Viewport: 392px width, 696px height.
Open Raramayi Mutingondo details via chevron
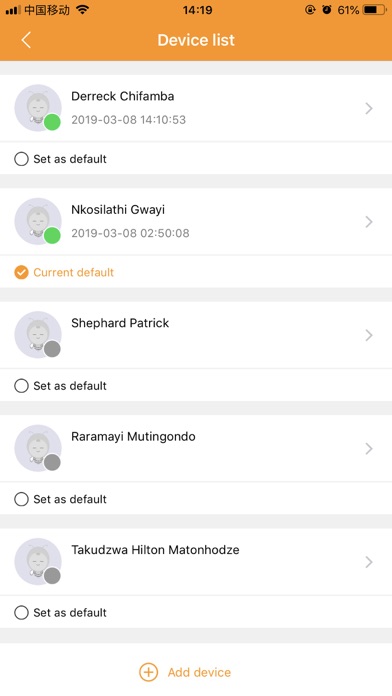pos(369,448)
